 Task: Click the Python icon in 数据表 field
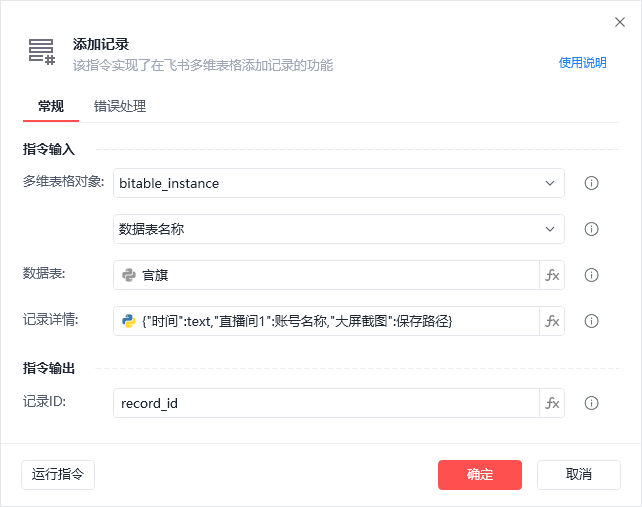tap(129, 275)
